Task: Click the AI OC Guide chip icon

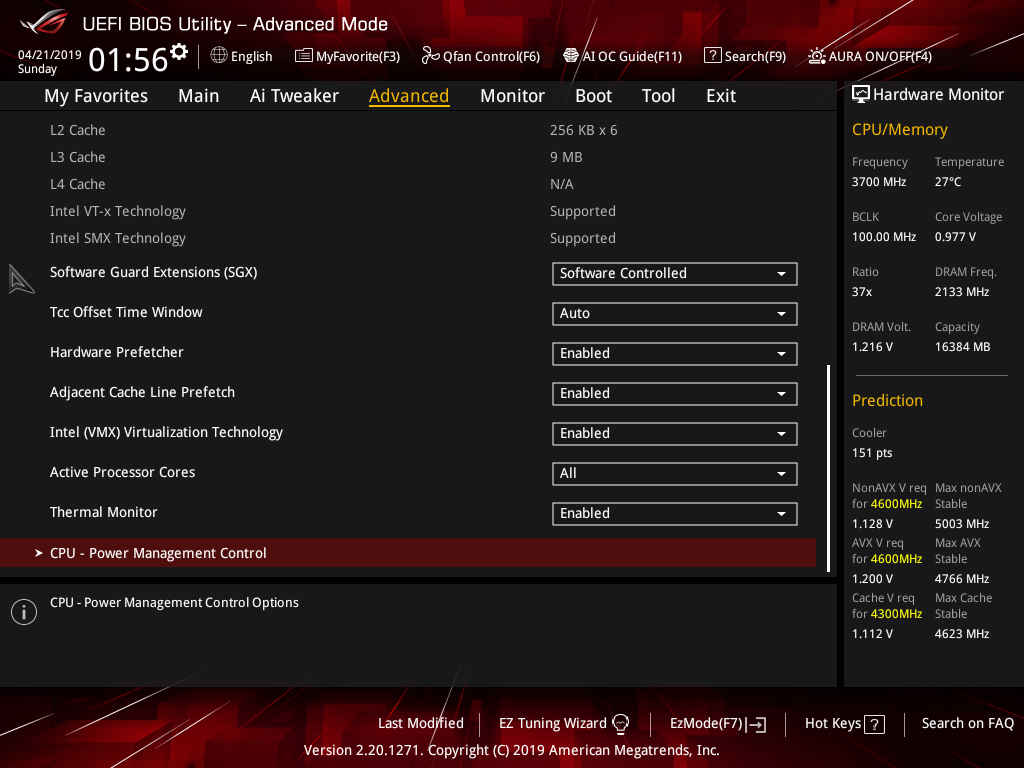Action: click(x=571, y=56)
